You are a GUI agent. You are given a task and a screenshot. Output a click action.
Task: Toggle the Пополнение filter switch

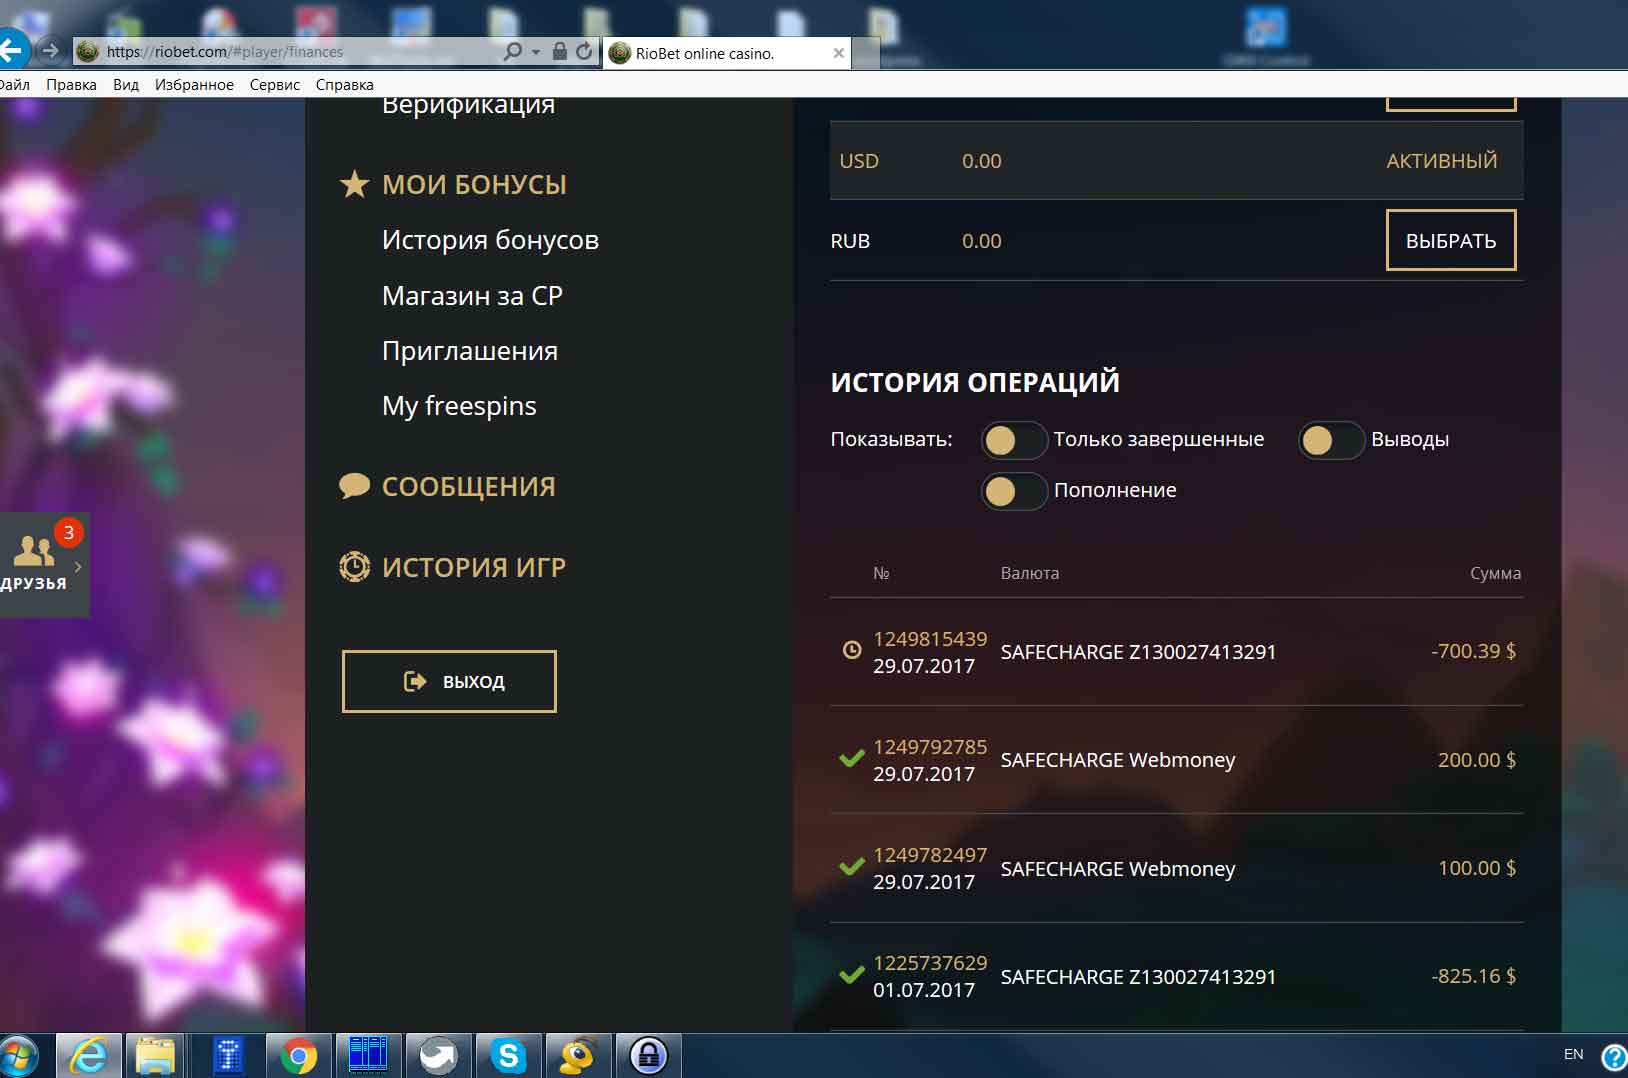[x=1014, y=491]
